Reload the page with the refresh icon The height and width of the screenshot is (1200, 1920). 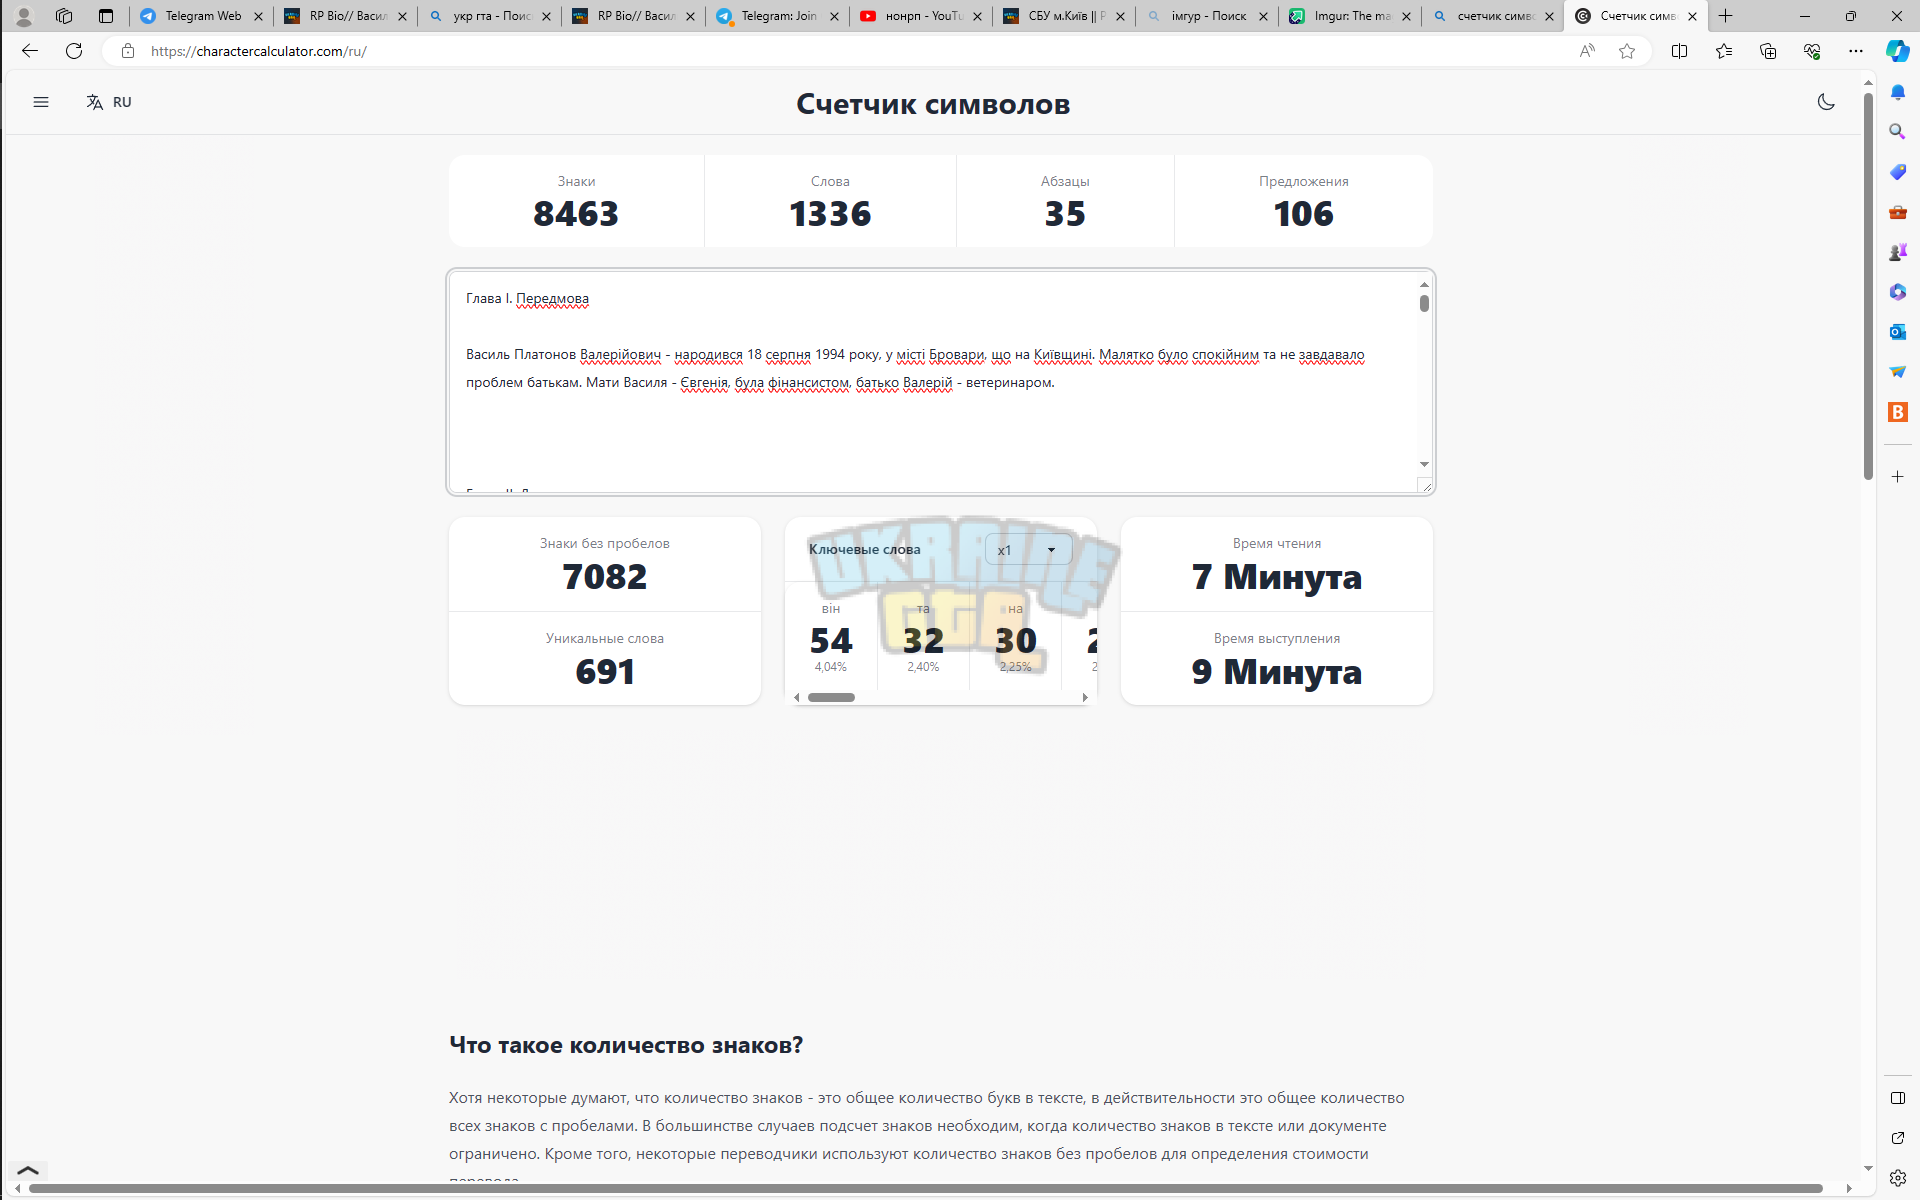tap(74, 51)
